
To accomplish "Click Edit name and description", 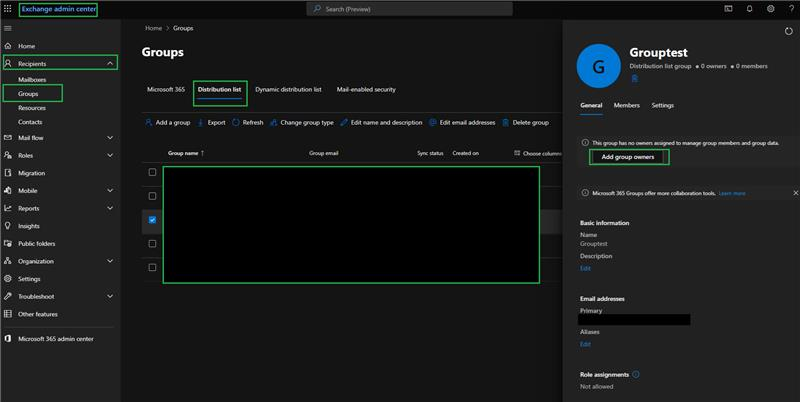I will click(x=381, y=122).
